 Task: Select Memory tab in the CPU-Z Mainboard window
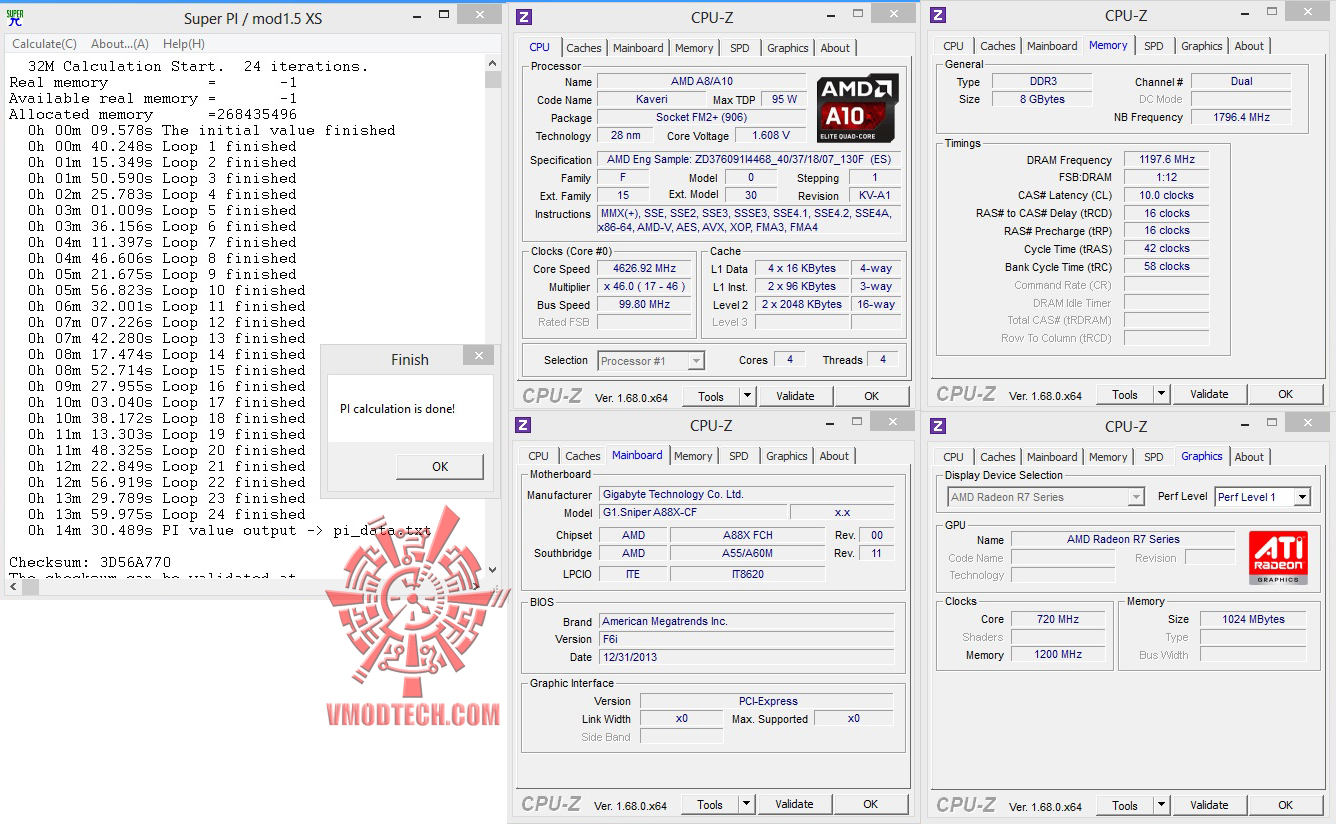click(x=693, y=456)
